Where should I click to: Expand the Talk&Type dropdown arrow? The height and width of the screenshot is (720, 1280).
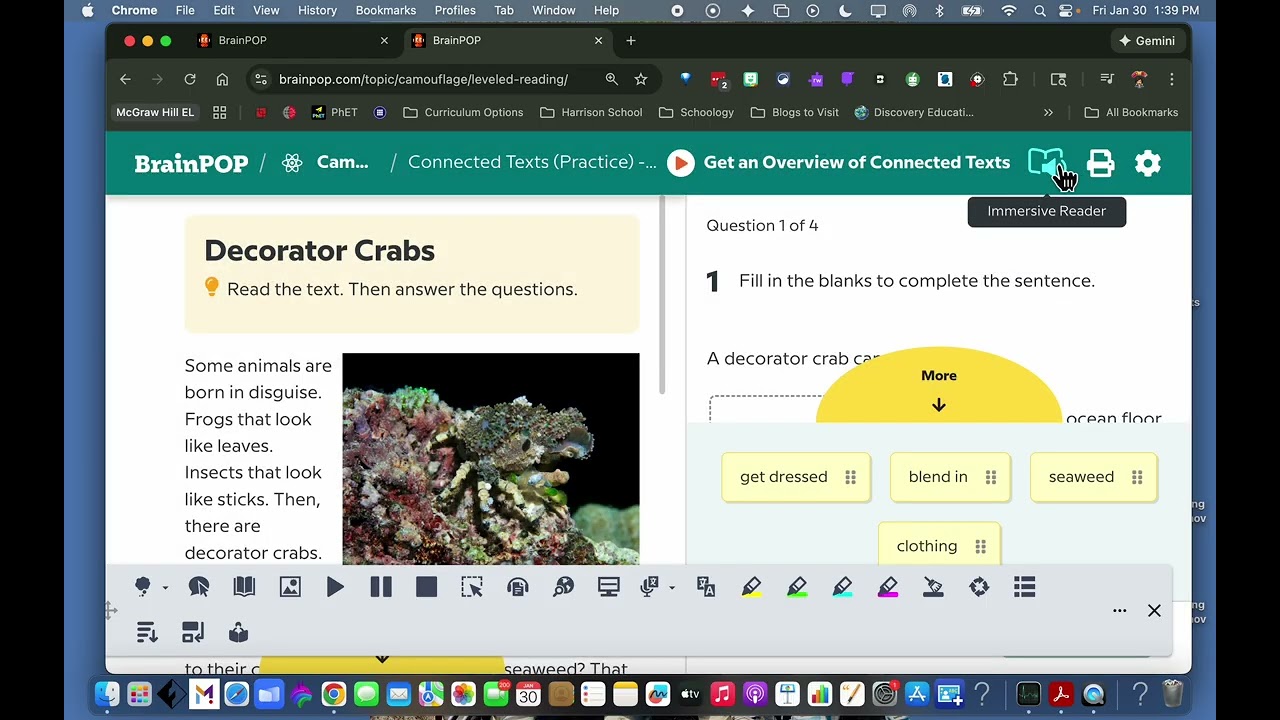click(x=672, y=588)
